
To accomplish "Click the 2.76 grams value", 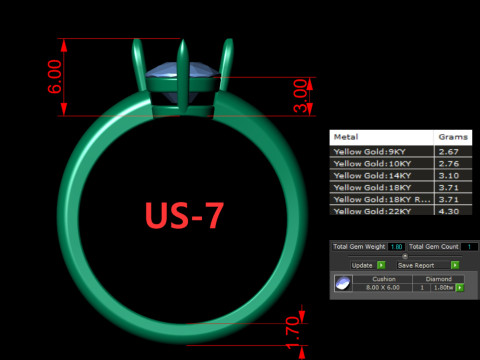I will point(449,164).
